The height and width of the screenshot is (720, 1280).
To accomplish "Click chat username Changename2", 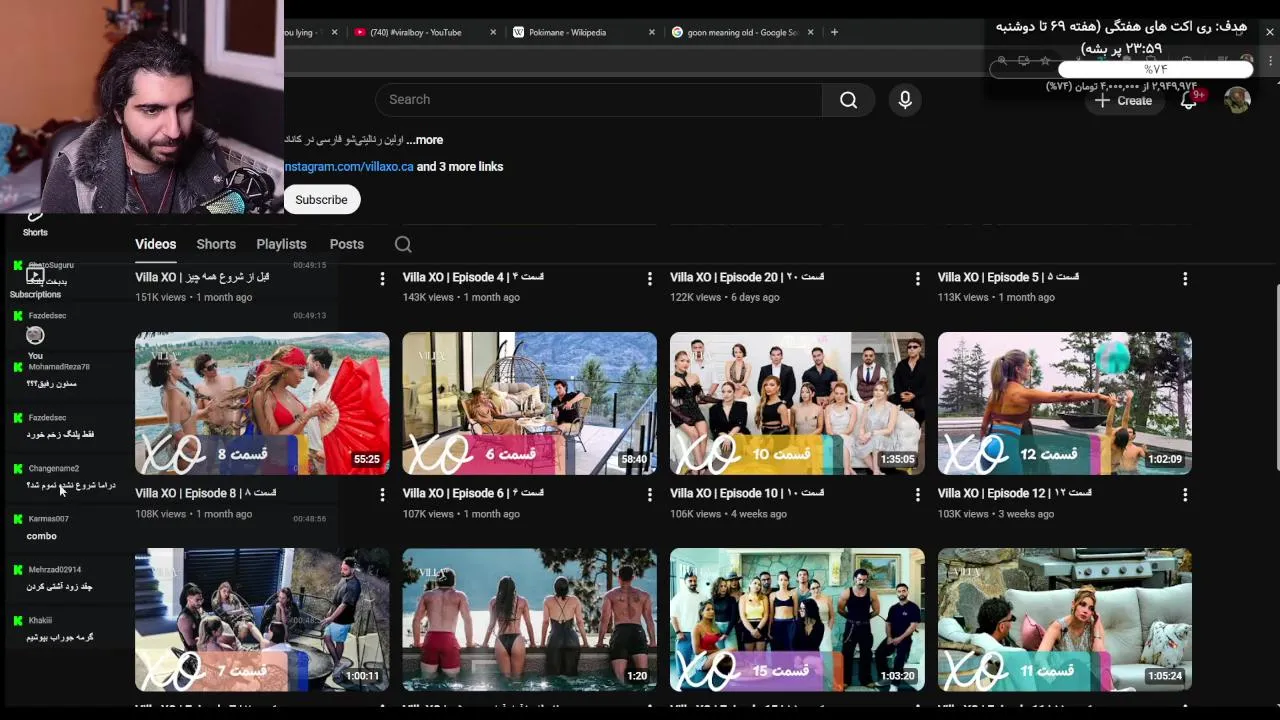I will click(53, 468).
